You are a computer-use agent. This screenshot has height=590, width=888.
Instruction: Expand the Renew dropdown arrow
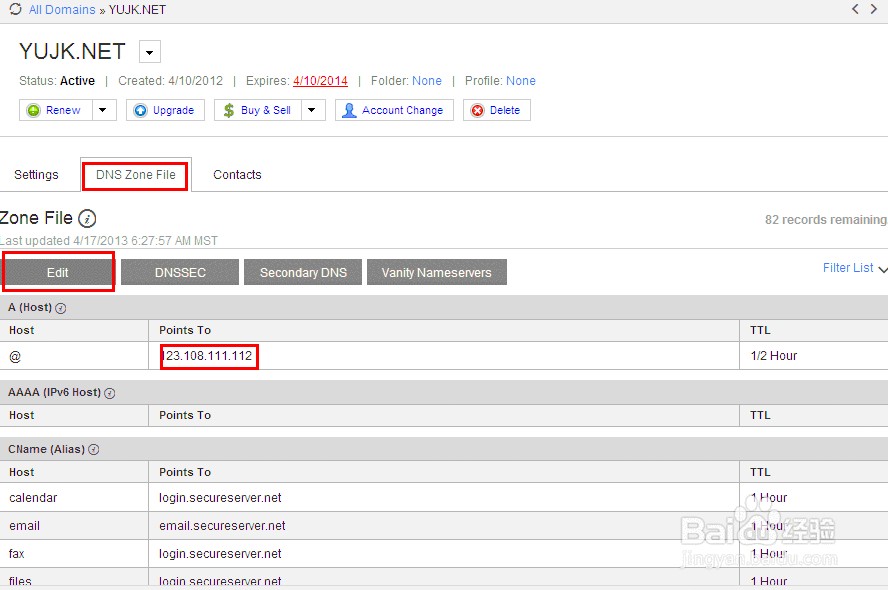click(103, 110)
